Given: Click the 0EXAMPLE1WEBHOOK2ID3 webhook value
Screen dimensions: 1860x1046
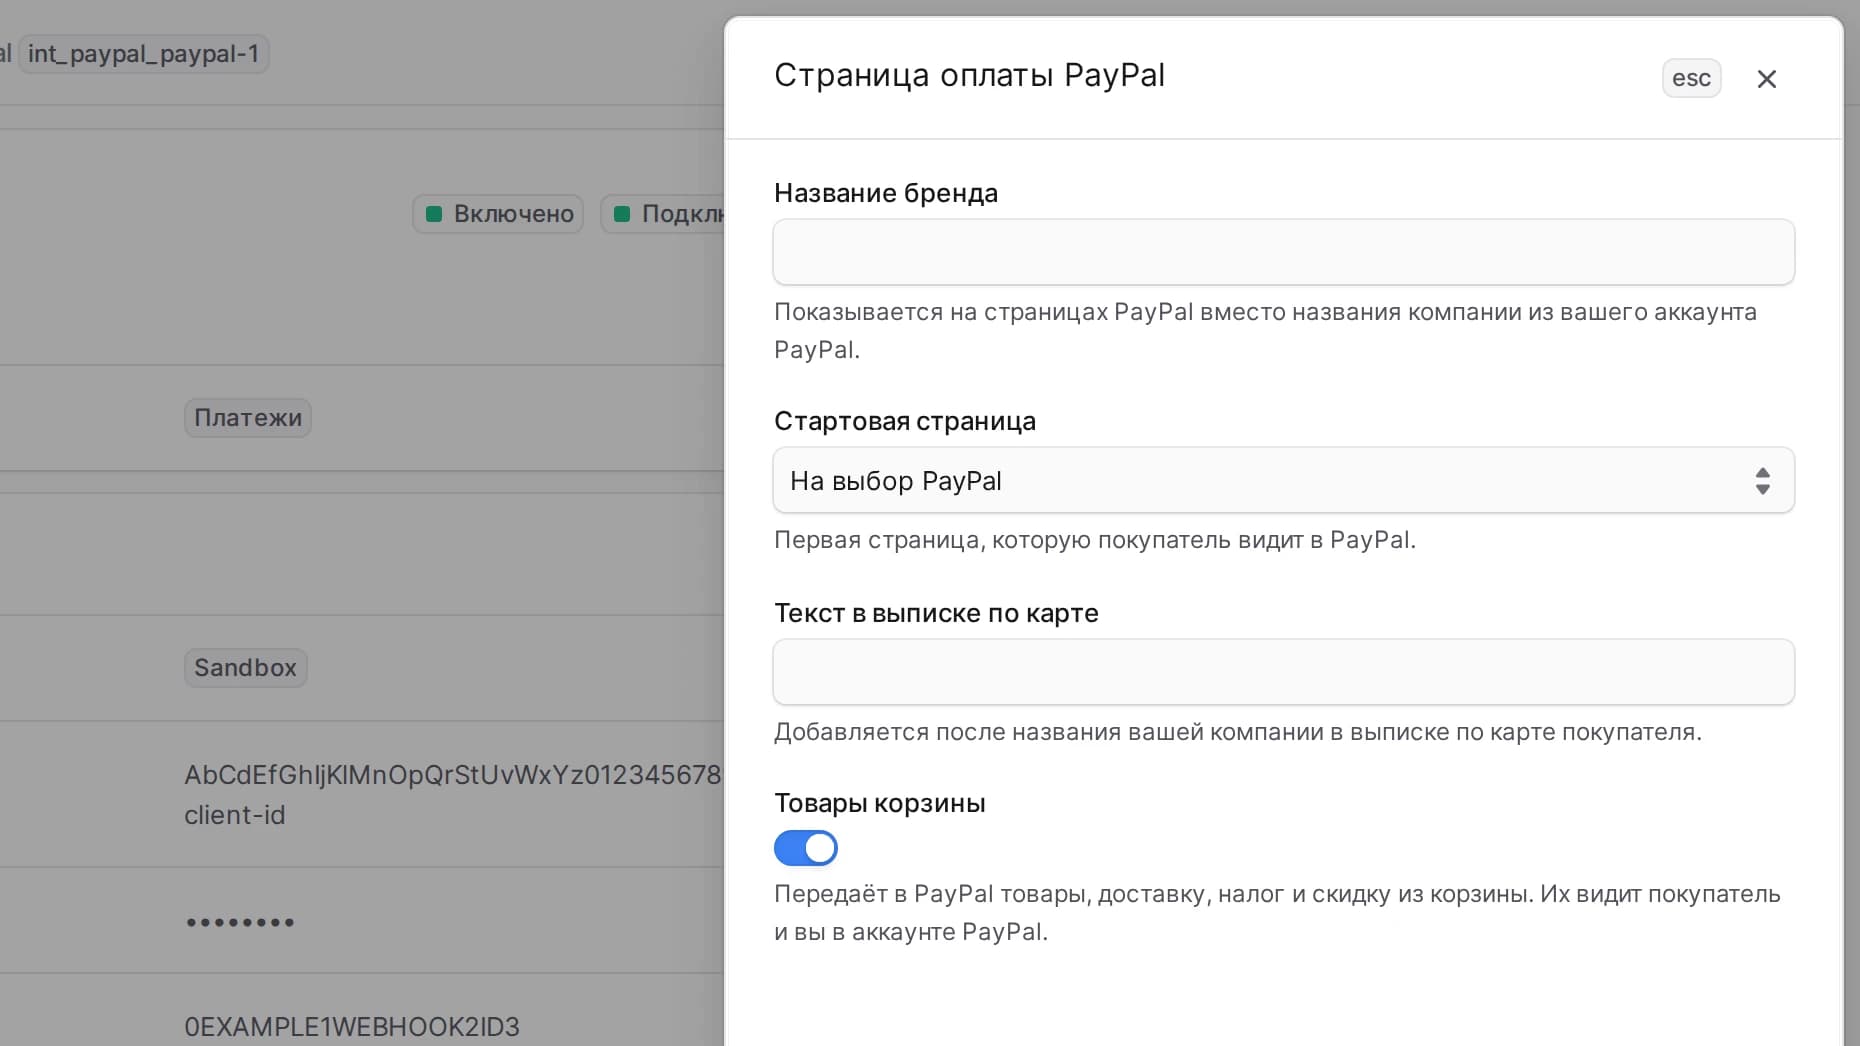Looking at the screenshot, I should tap(352, 1027).
